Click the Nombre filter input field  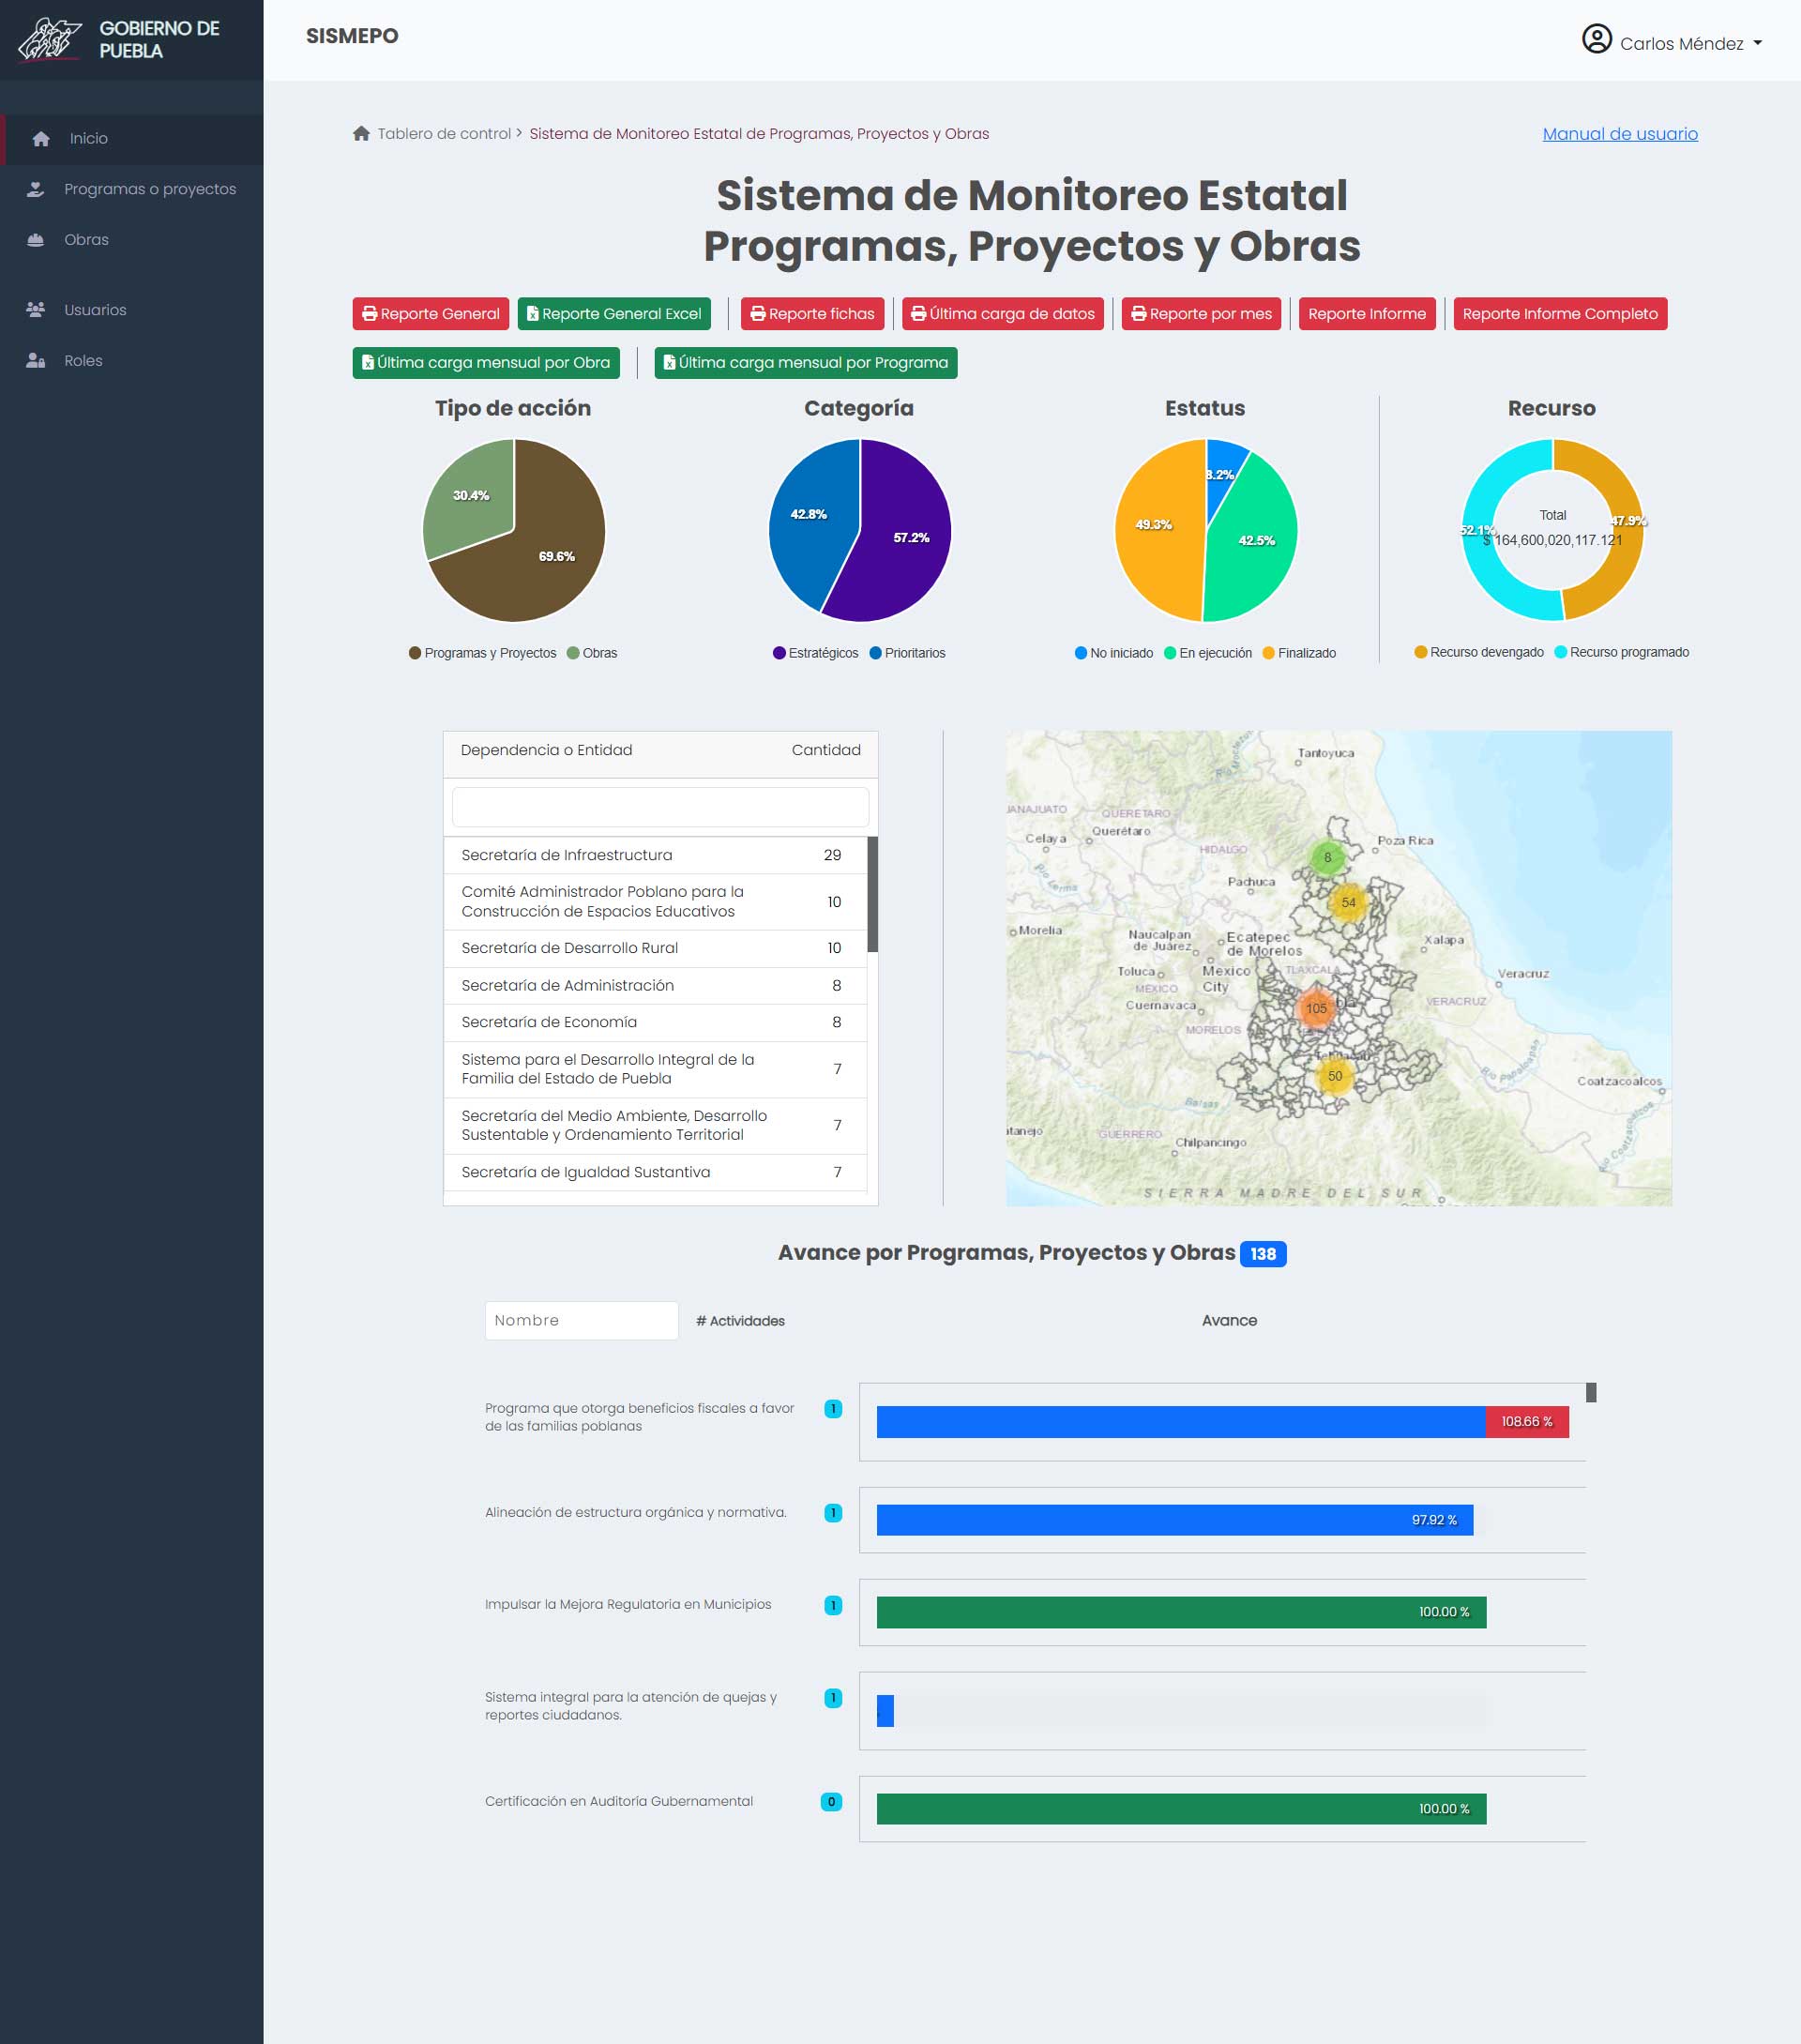(x=581, y=1320)
